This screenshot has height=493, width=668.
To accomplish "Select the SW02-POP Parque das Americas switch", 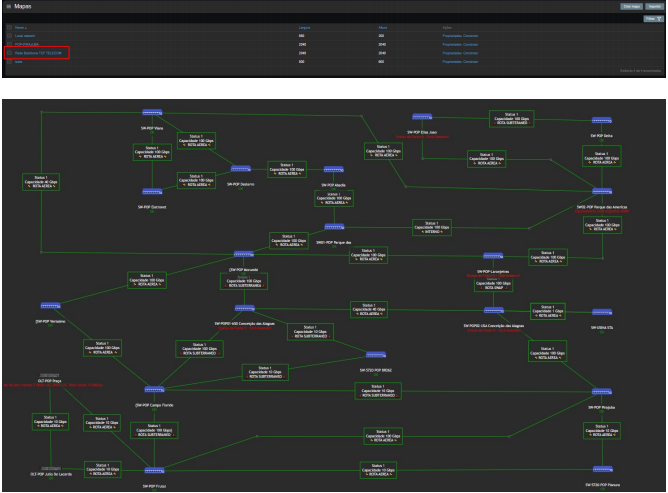I will [x=602, y=191].
